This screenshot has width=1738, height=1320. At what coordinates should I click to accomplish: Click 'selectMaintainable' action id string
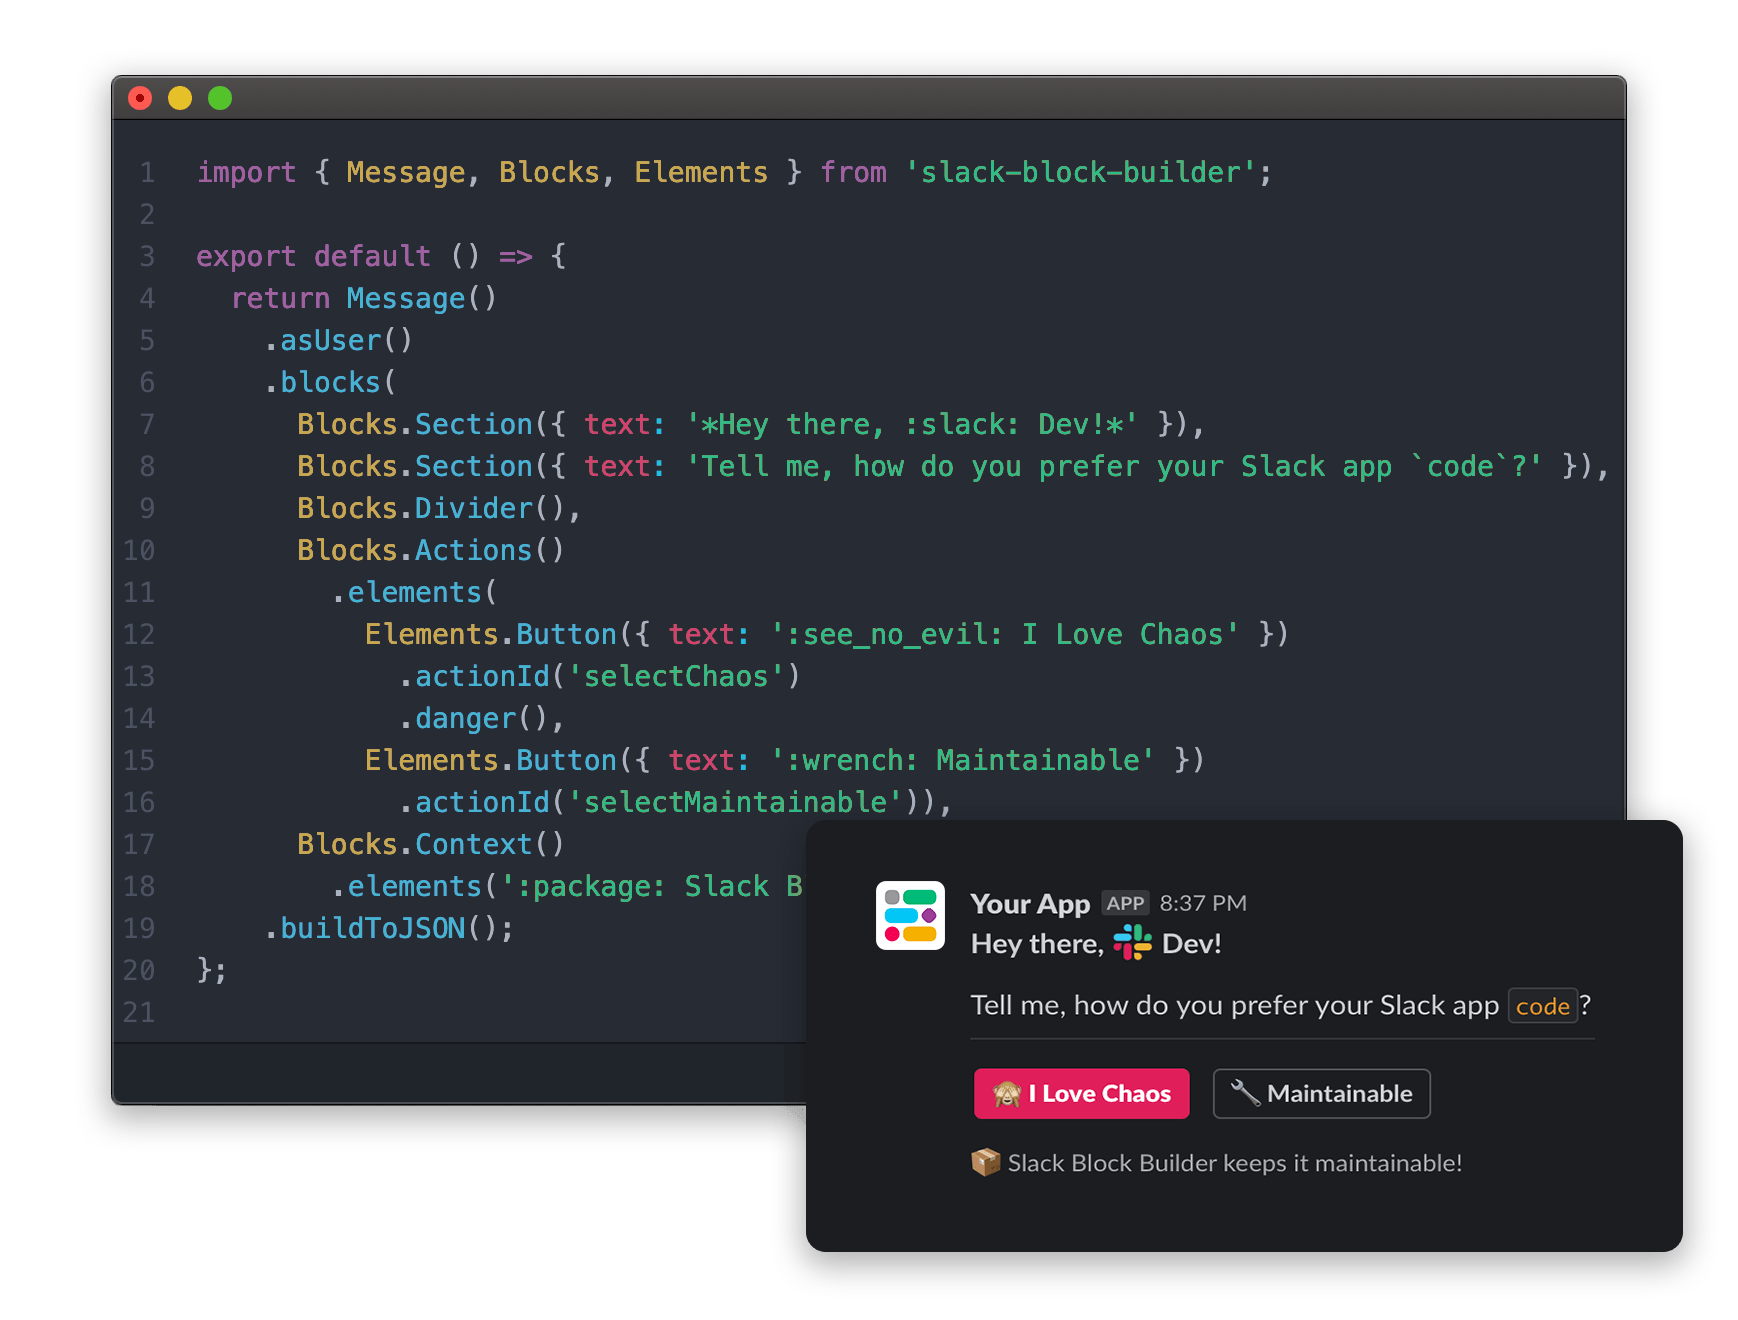735,802
